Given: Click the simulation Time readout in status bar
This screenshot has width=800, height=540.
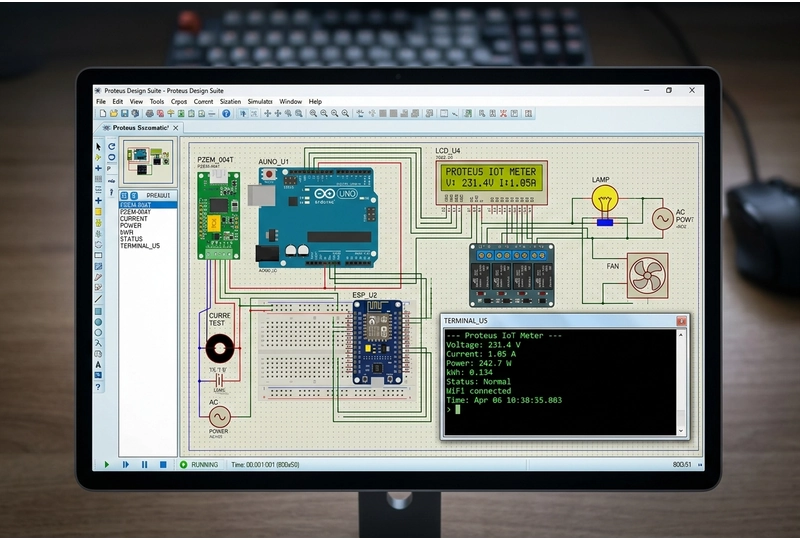Looking at the screenshot, I should [265, 464].
